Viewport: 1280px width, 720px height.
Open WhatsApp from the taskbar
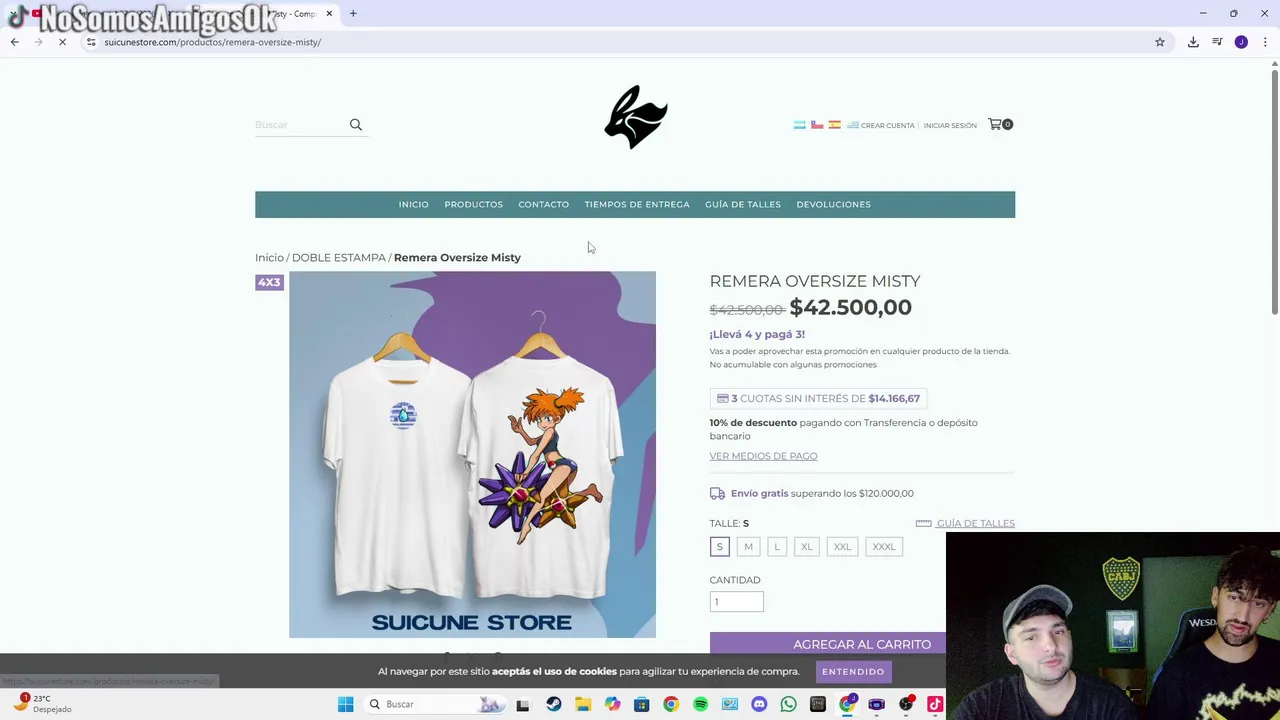click(x=788, y=704)
